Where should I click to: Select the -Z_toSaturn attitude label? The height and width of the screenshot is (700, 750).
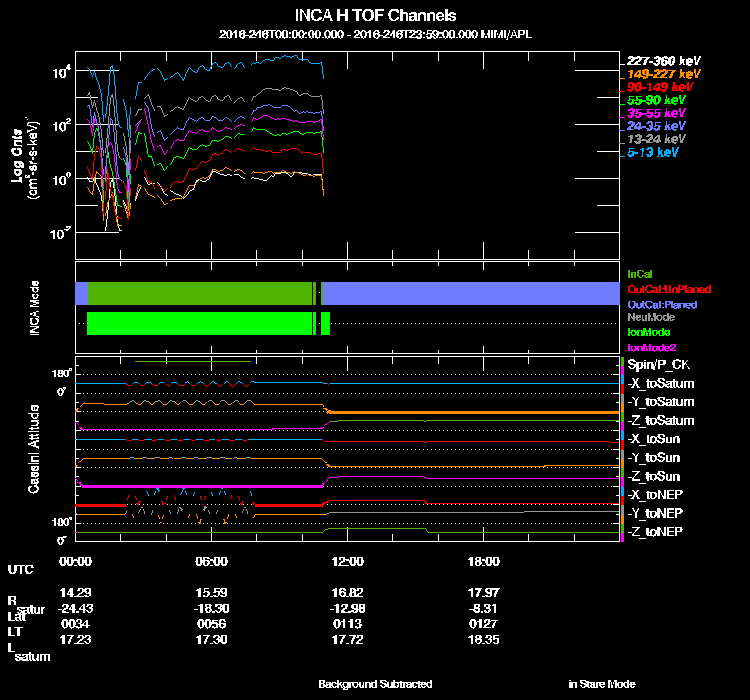click(661, 421)
